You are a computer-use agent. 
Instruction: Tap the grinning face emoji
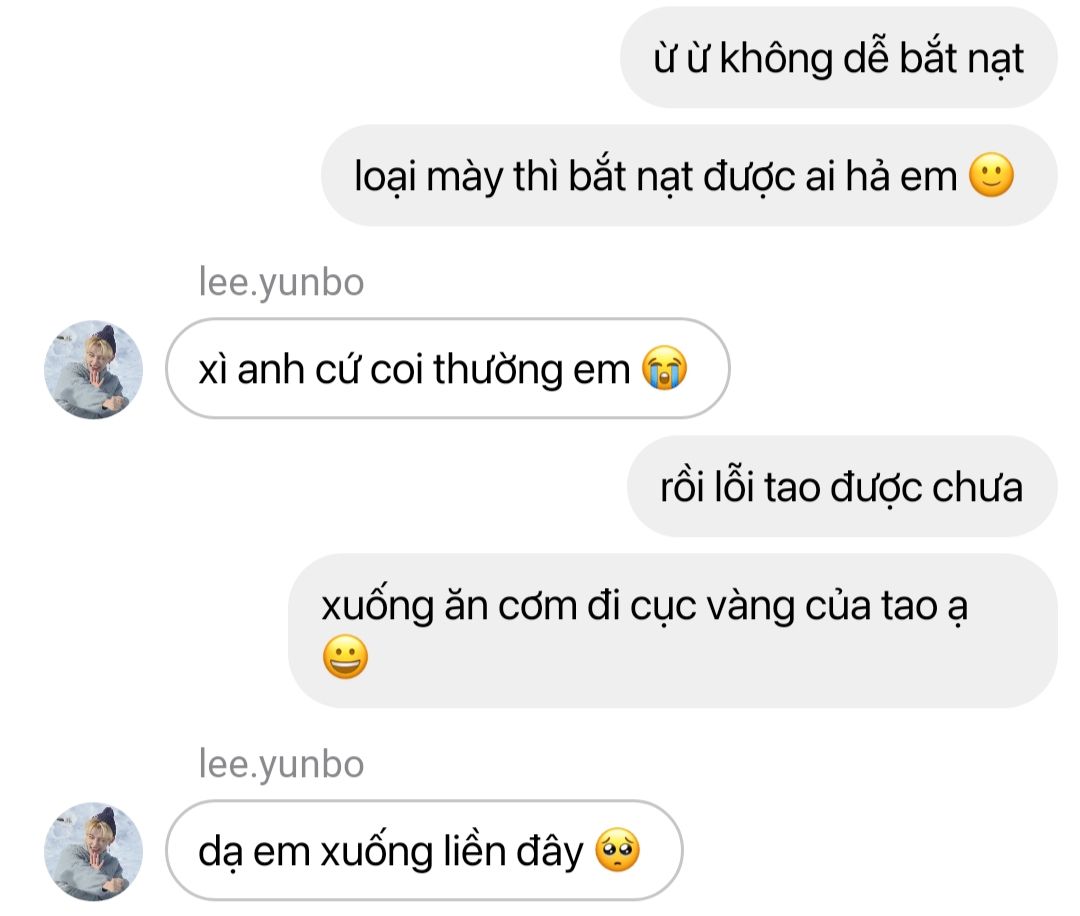[x=345, y=656]
